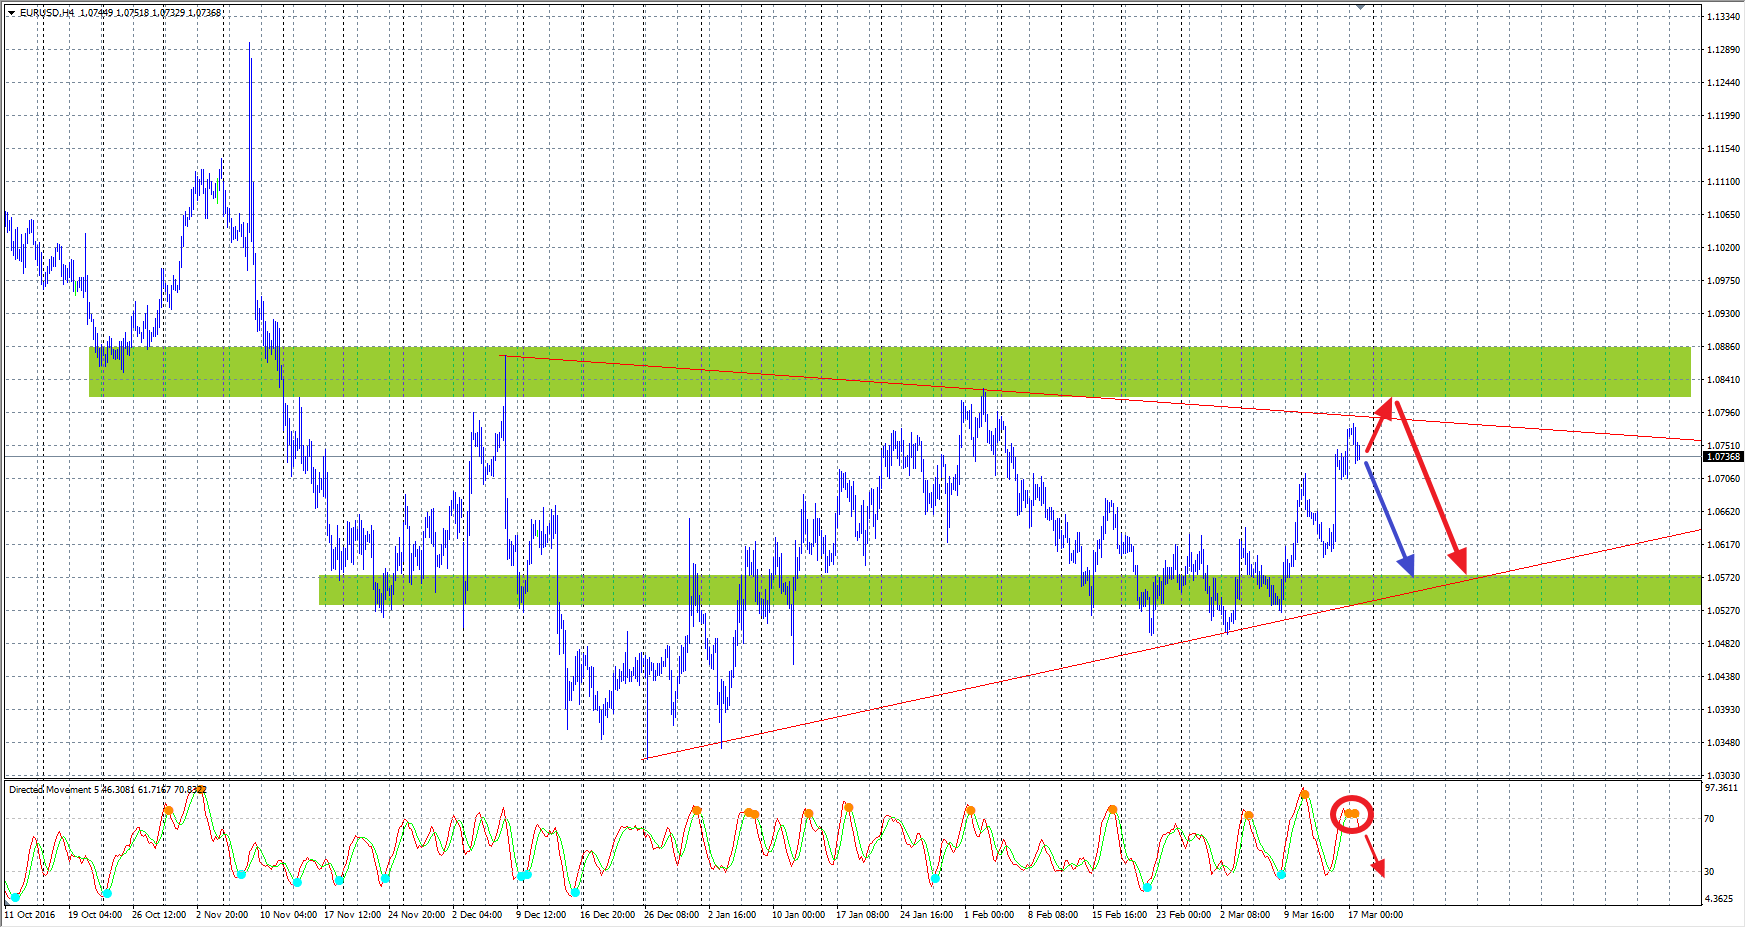Image resolution: width=1746 pixels, height=928 pixels.
Task: Click the 2 Jan 16:00 time label
Action: tap(732, 915)
